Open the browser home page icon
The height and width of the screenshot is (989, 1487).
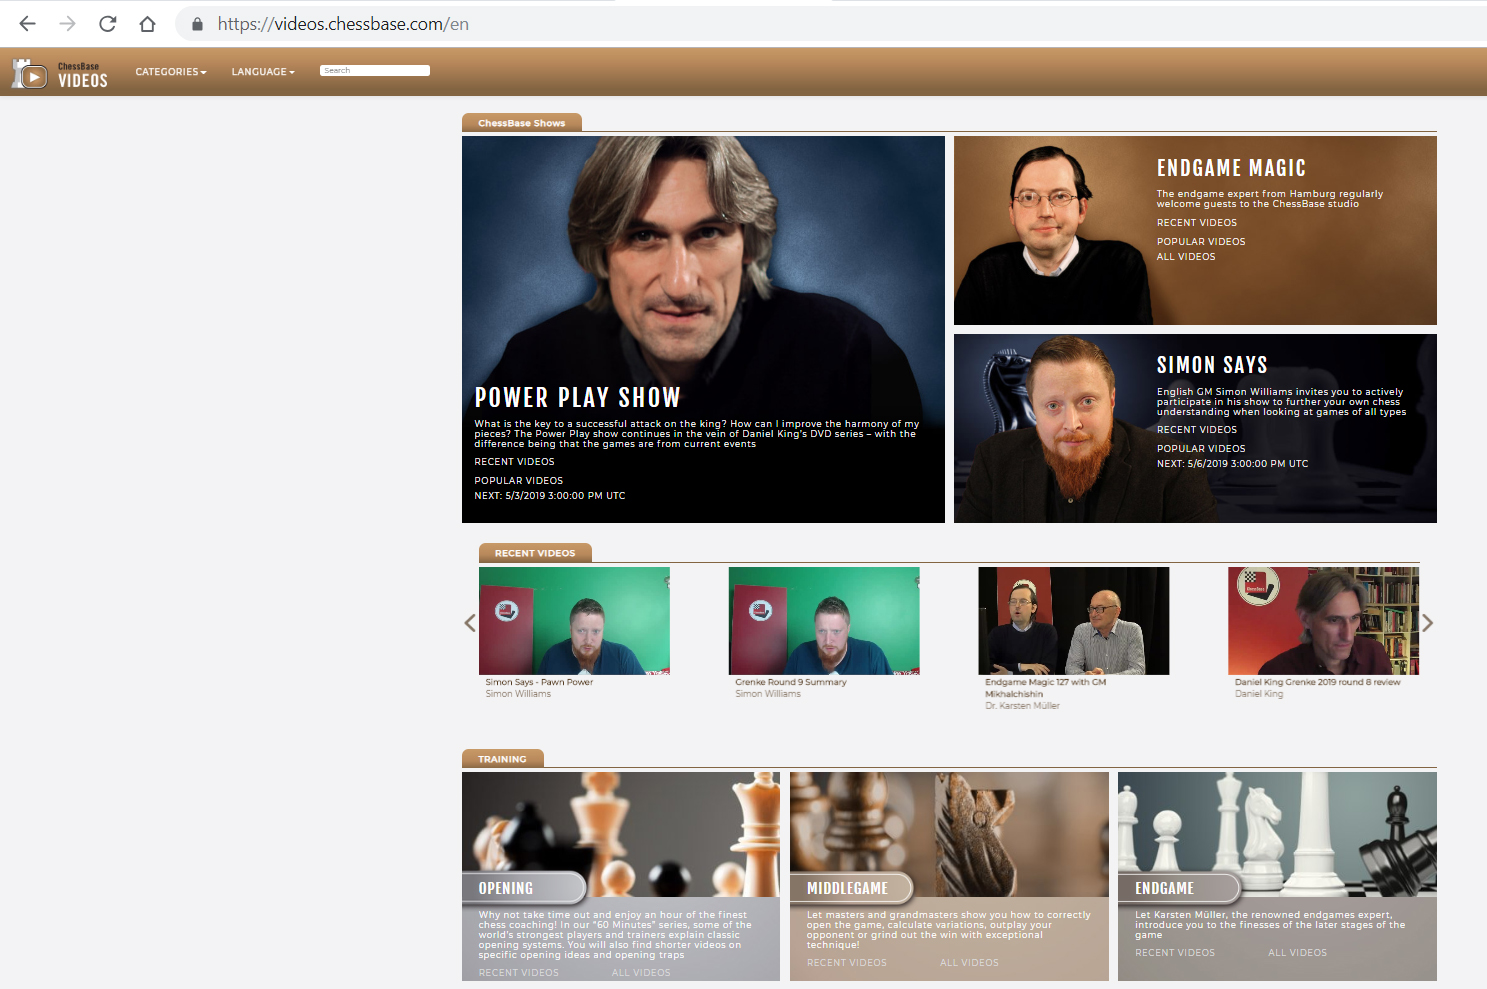tap(147, 24)
